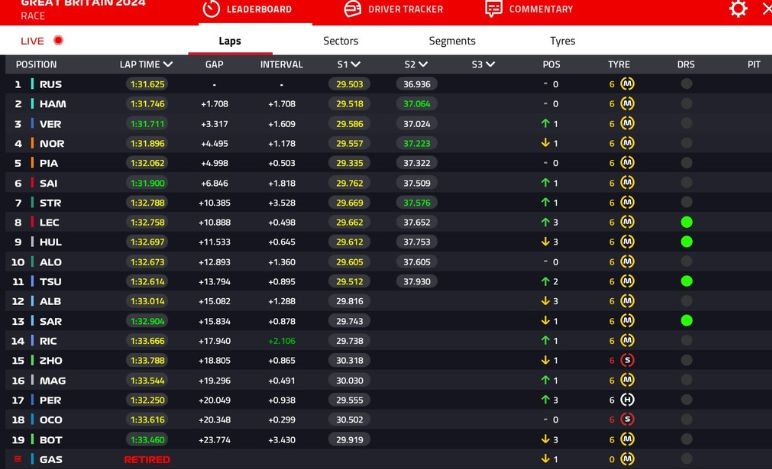Viewport: 772px width, 469px height.
Task: Click the HAM team color bar
Action: pyautogui.click(x=32, y=104)
